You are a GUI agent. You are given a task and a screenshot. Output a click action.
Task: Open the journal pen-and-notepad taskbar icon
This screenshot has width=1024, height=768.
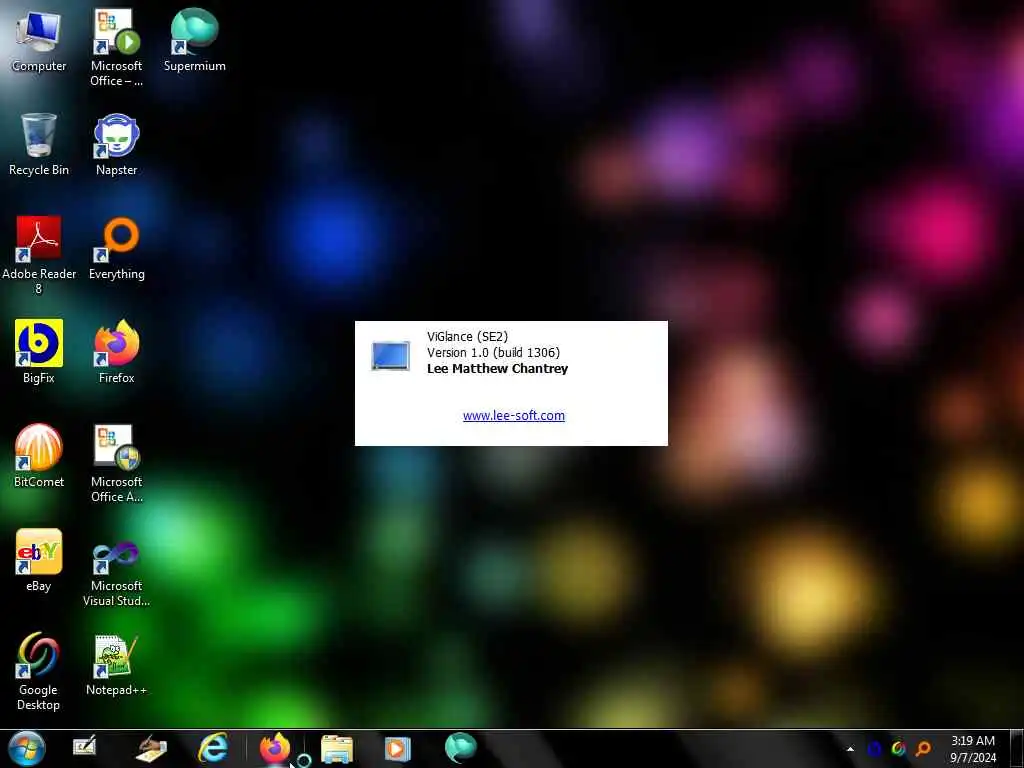pos(151,748)
